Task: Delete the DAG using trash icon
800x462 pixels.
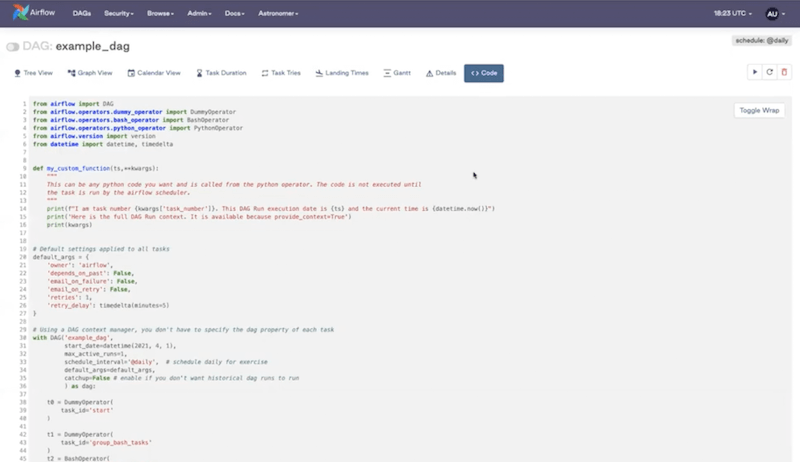Action: [784, 72]
